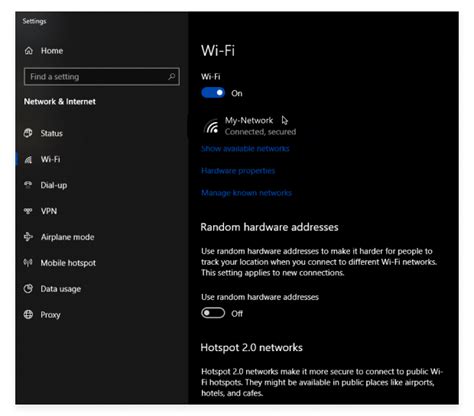Click the Dial-up phone icon
Viewport: 474px width, 416px height.
(x=28, y=185)
